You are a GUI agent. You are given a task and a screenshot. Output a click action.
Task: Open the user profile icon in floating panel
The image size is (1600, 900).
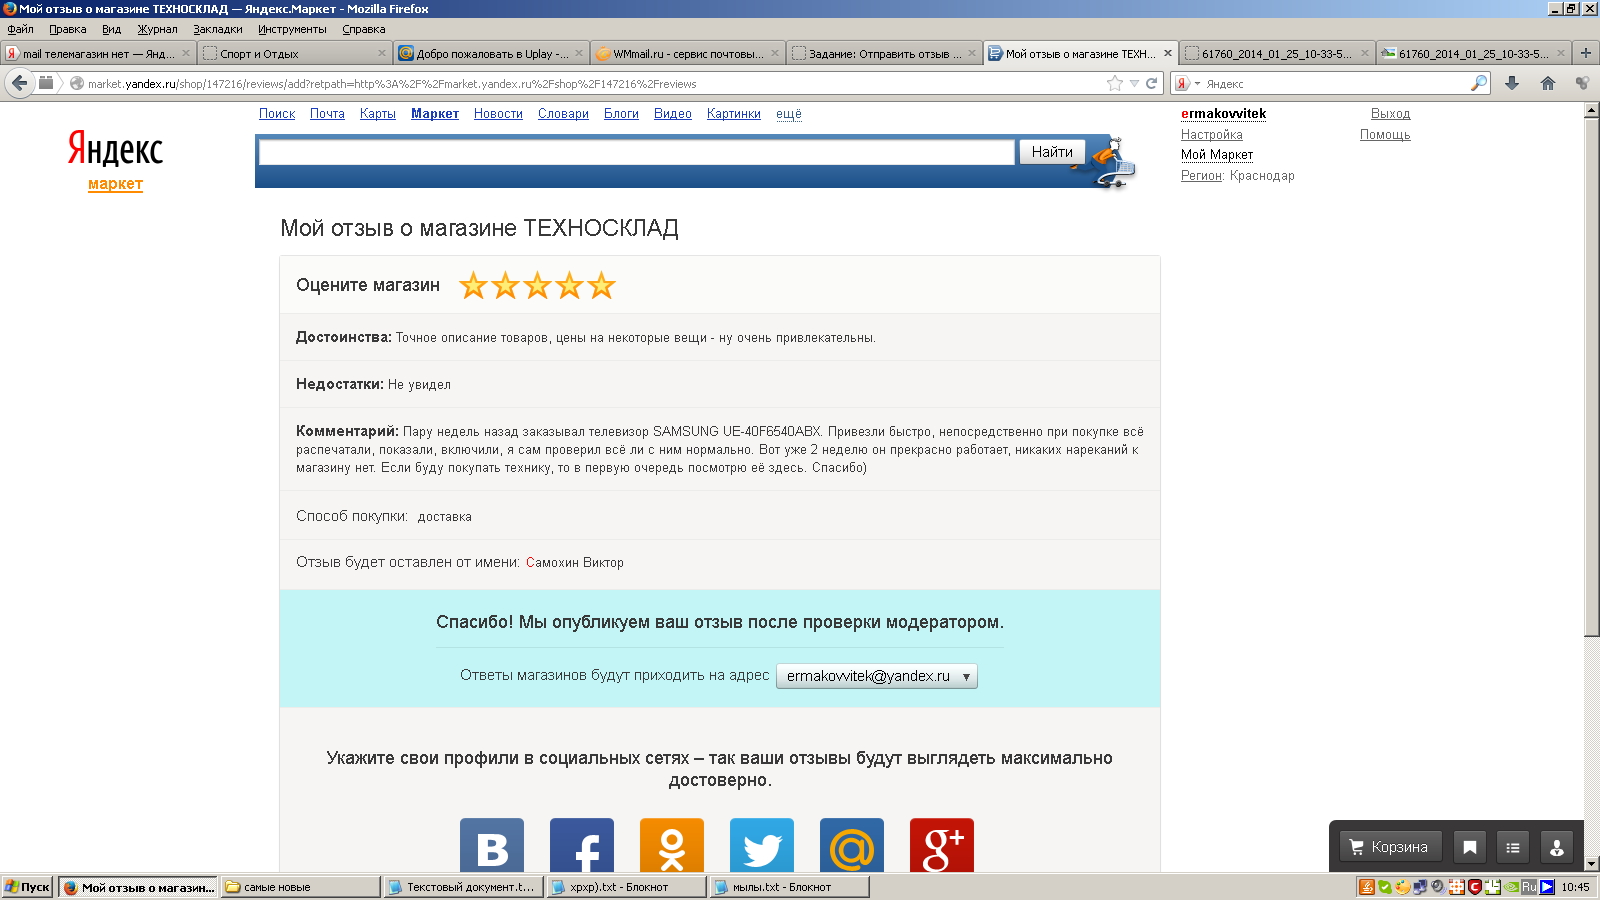pyautogui.click(x=1557, y=847)
